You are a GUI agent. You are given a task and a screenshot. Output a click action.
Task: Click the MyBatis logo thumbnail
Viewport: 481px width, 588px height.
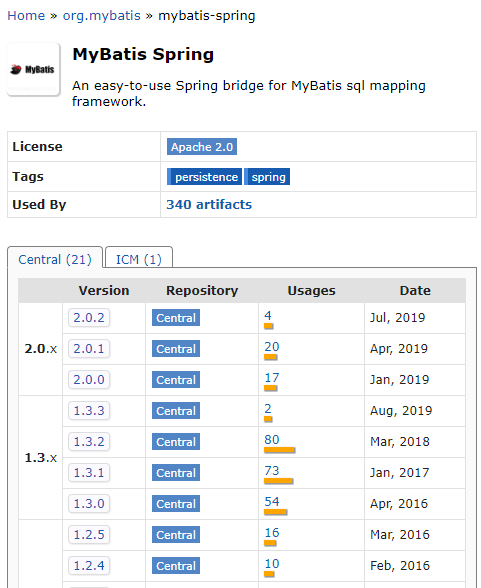(33, 69)
